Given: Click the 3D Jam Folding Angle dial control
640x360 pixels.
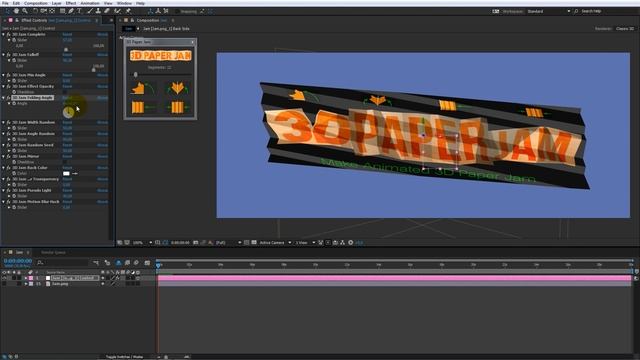Looking at the screenshot, I should (x=69, y=112).
